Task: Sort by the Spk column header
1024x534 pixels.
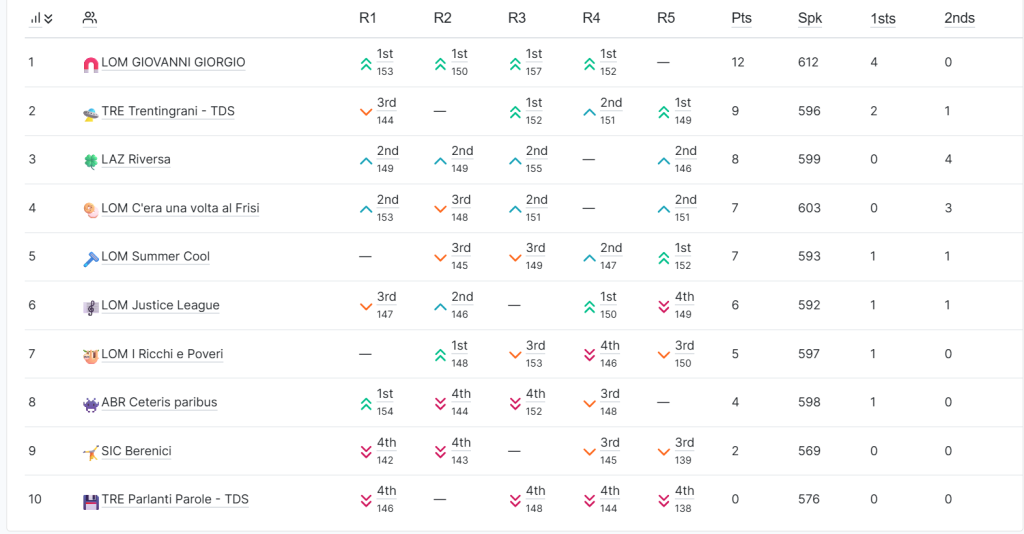Action: pos(810,18)
